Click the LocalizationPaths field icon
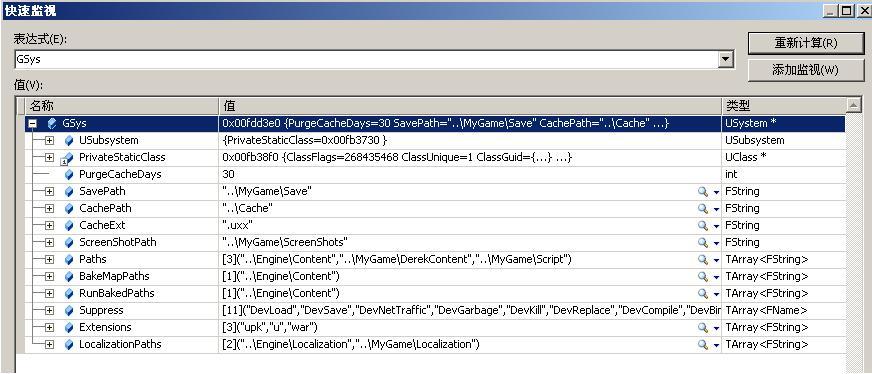872x374 pixels. tap(69, 345)
